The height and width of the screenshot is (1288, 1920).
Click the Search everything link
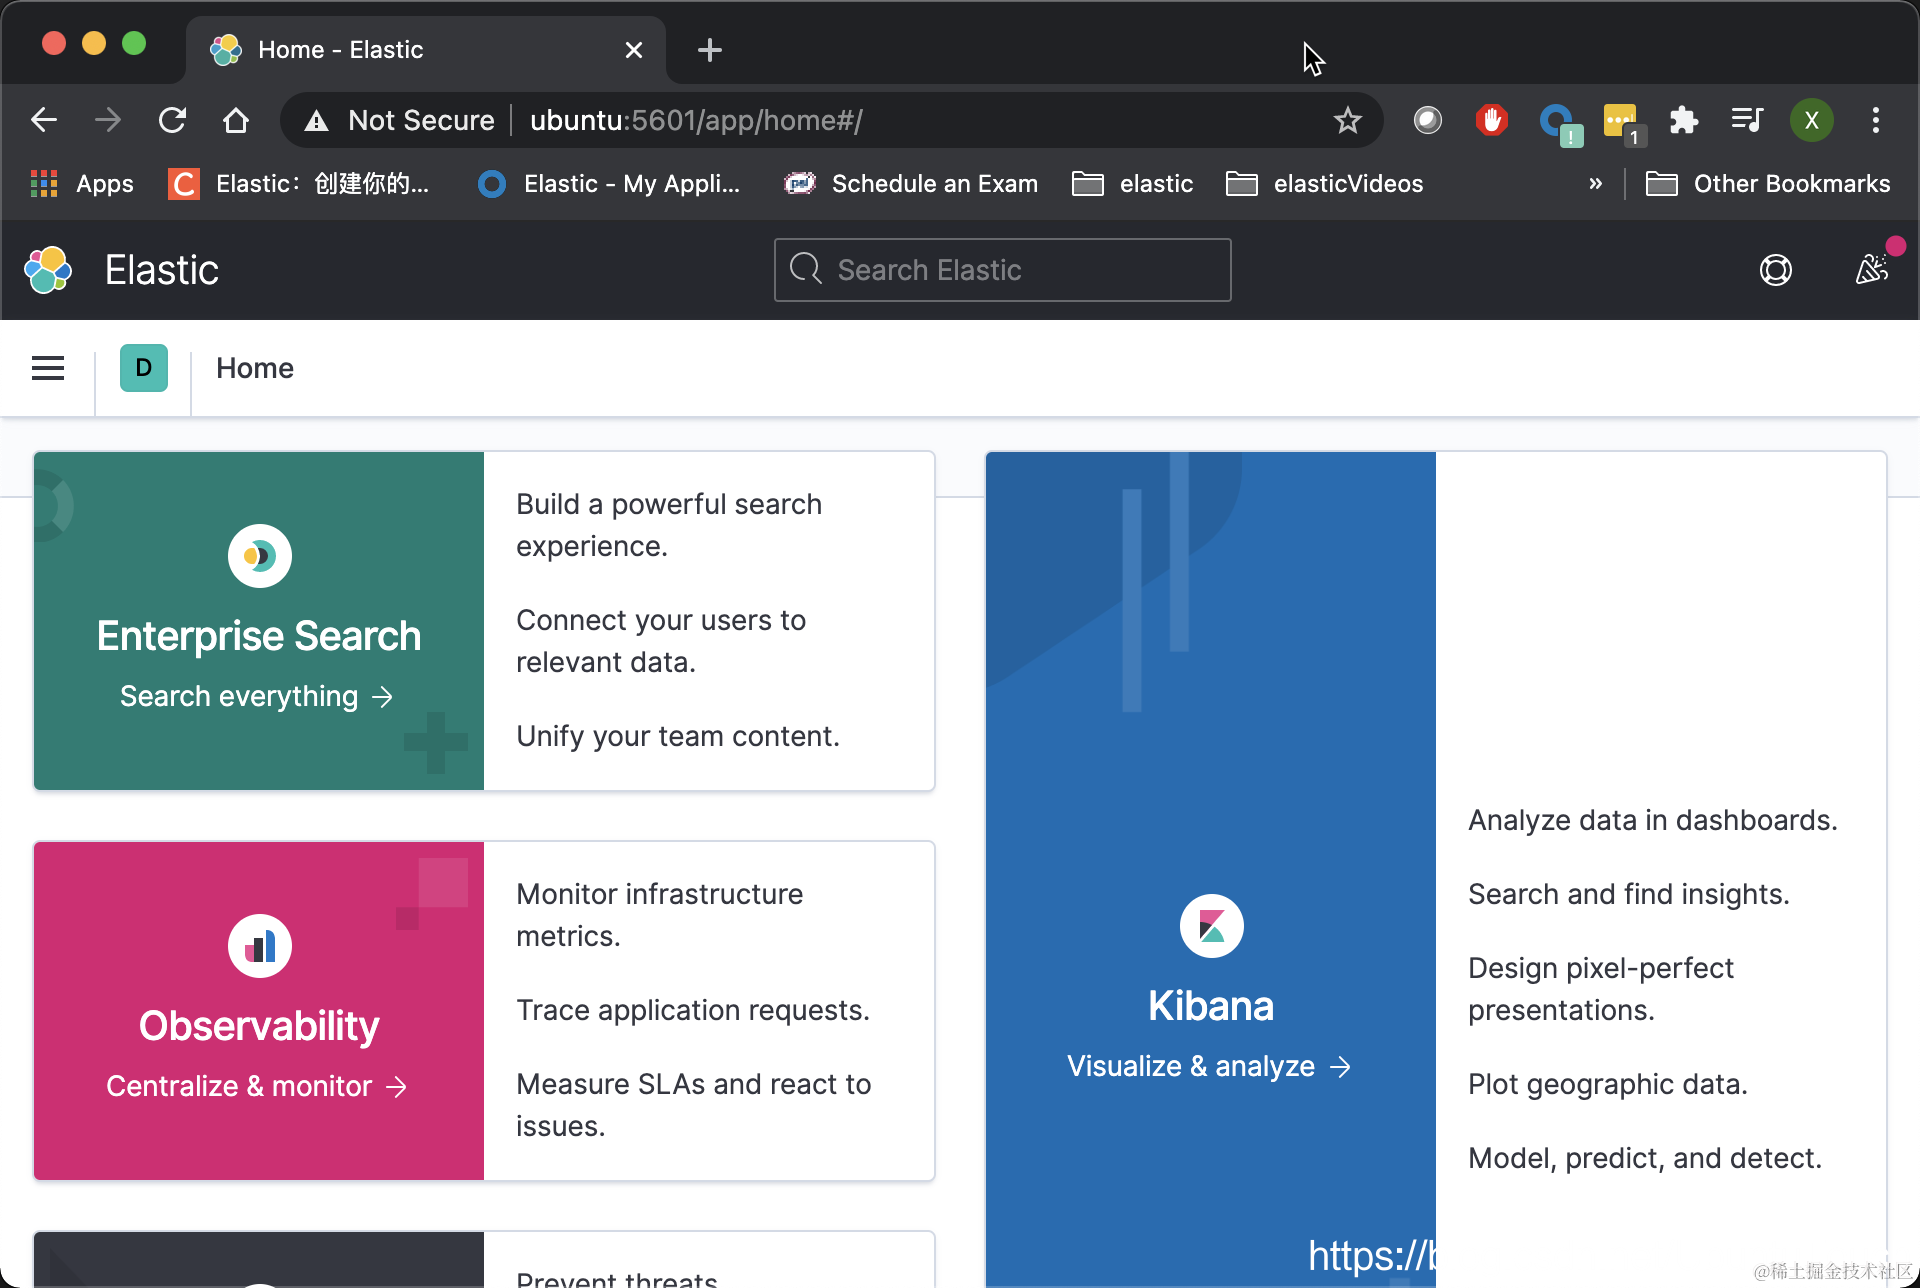click(256, 696)
